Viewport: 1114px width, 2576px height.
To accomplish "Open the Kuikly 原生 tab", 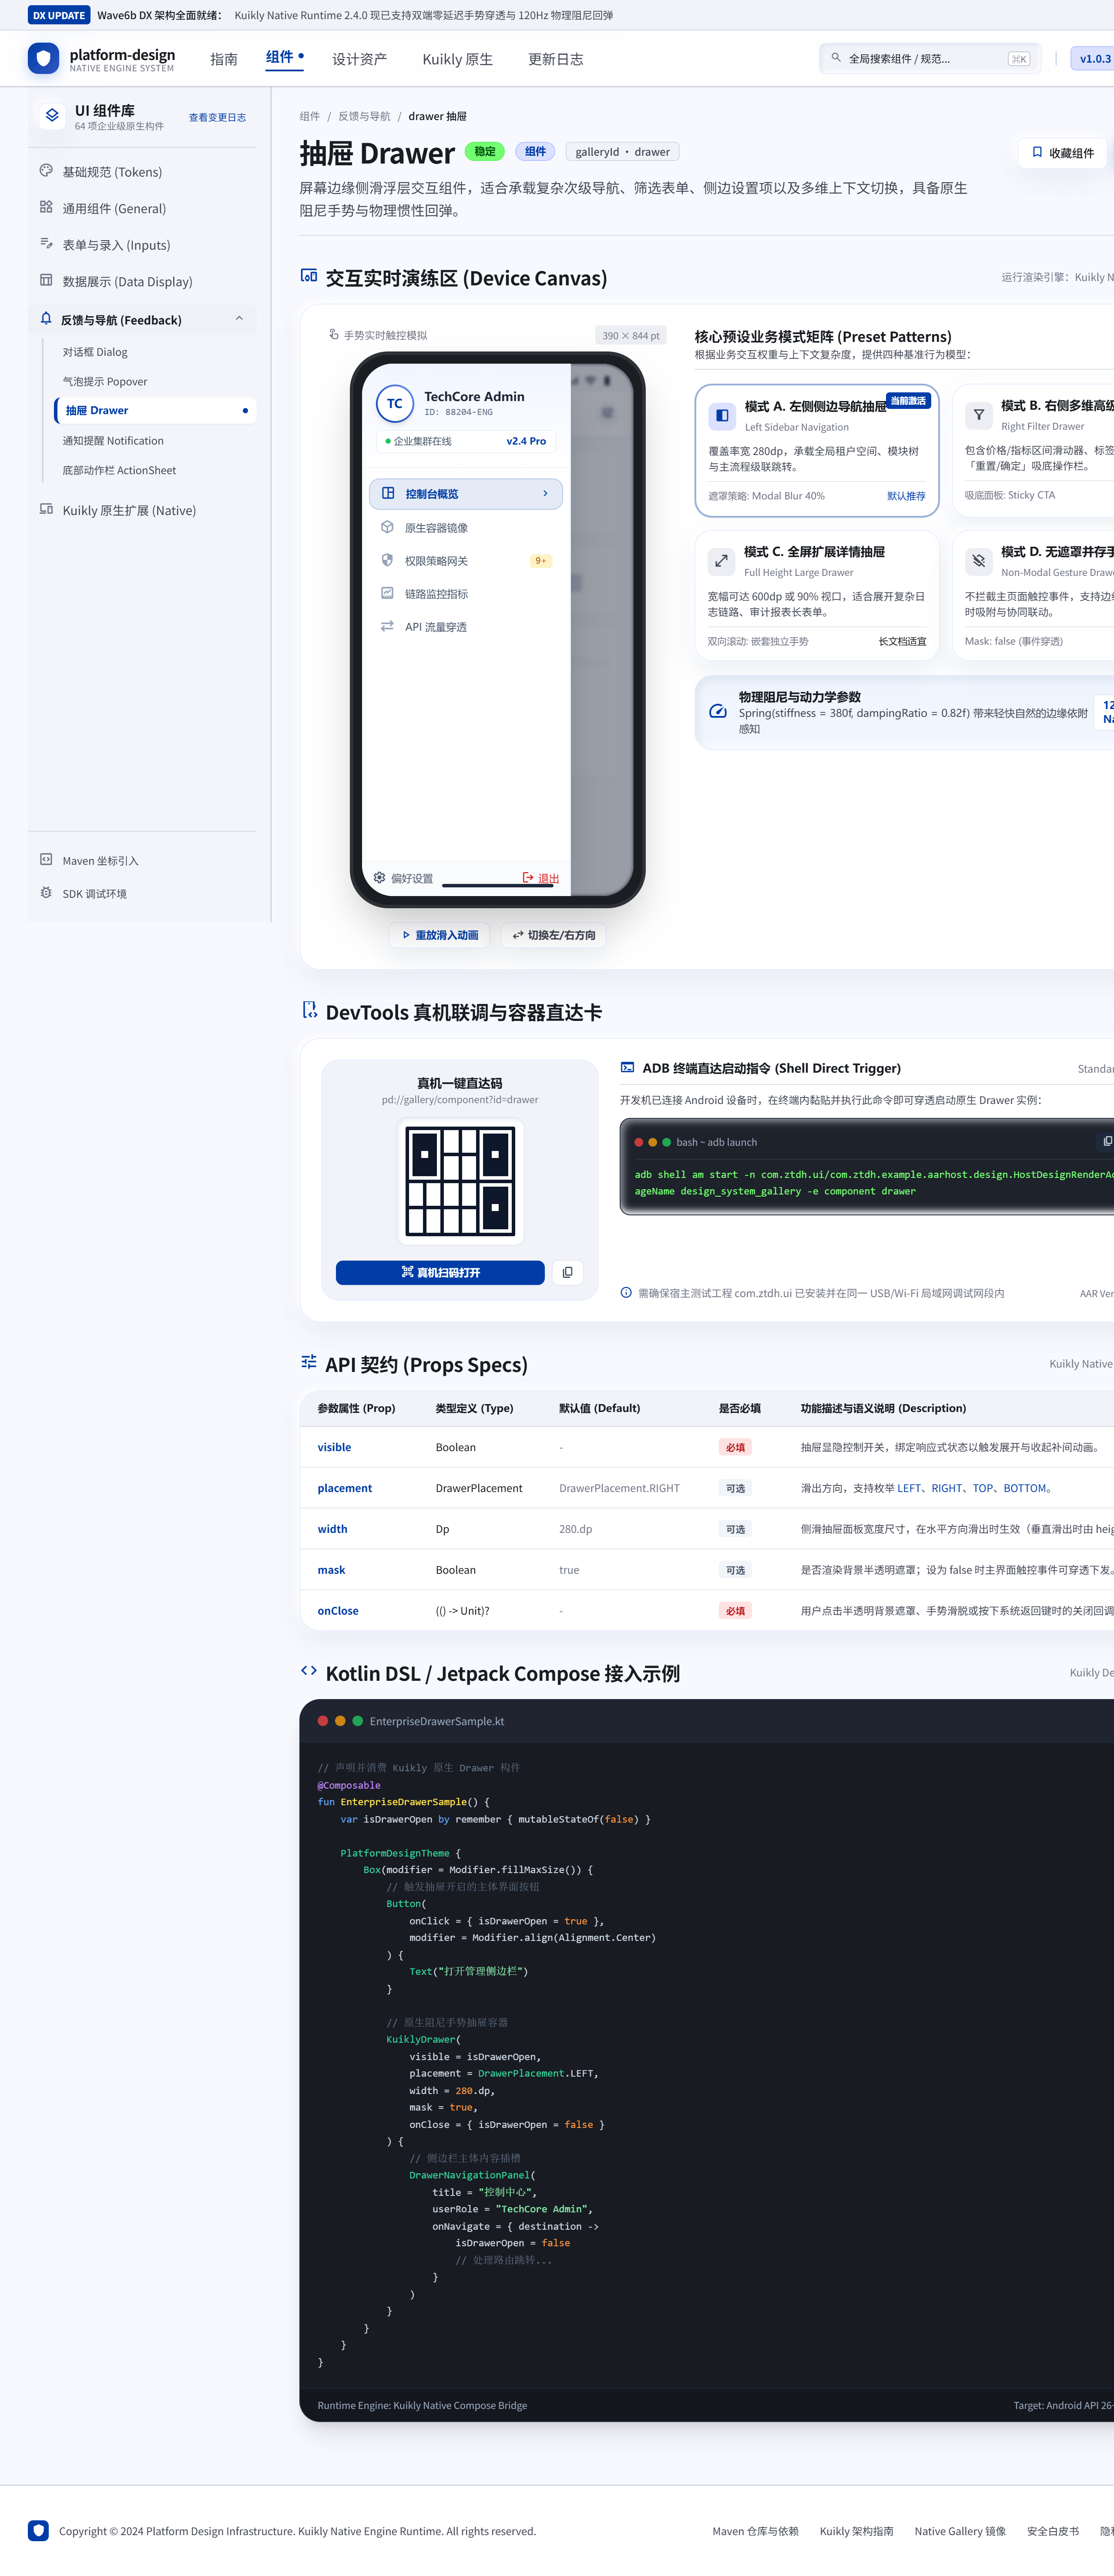I will (458, 59).
